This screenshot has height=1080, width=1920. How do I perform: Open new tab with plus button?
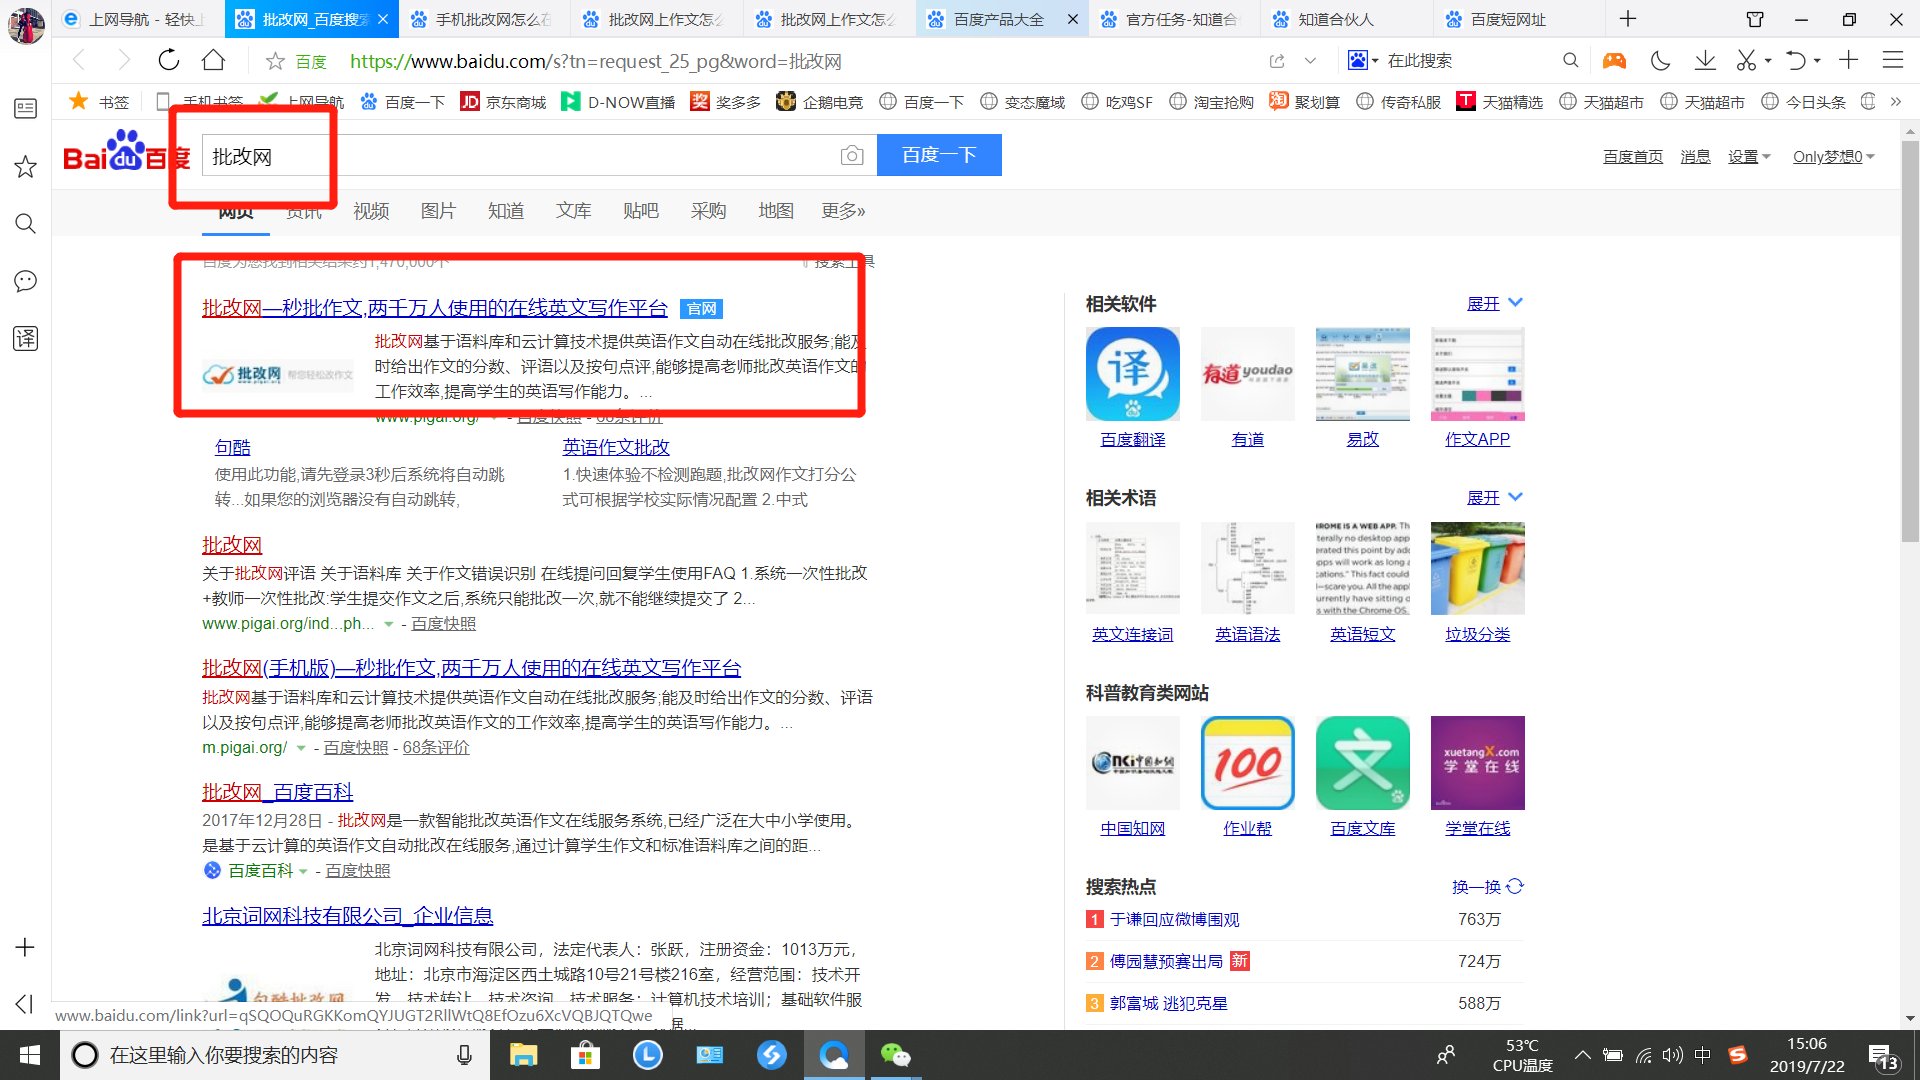[1628, 19]
